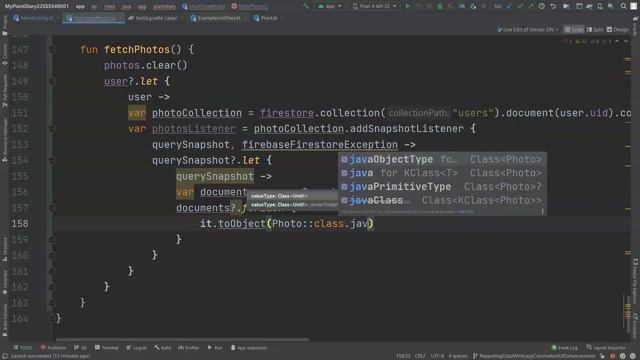Click line 158 in the gutter
640x360 pixels.
click(x=20, y=224)
